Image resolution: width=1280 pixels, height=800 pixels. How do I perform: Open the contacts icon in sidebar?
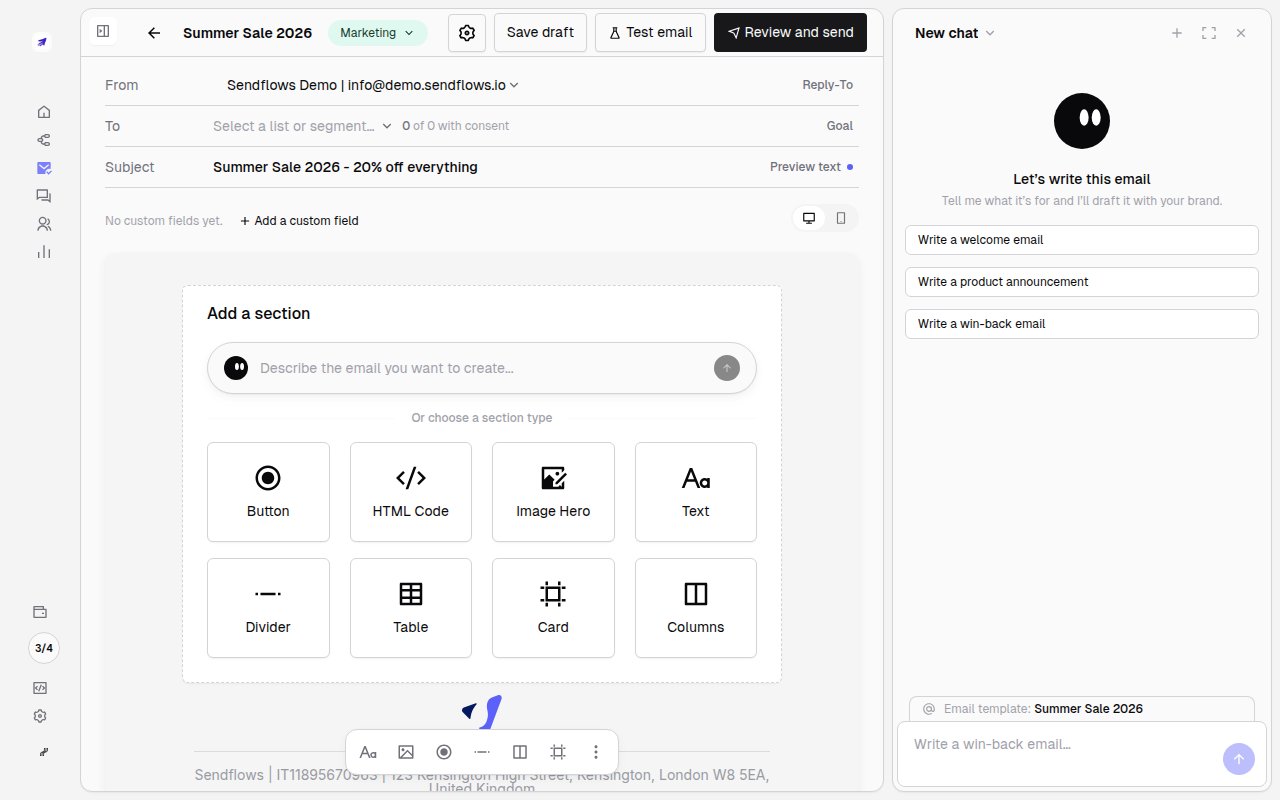click(43, 224)
